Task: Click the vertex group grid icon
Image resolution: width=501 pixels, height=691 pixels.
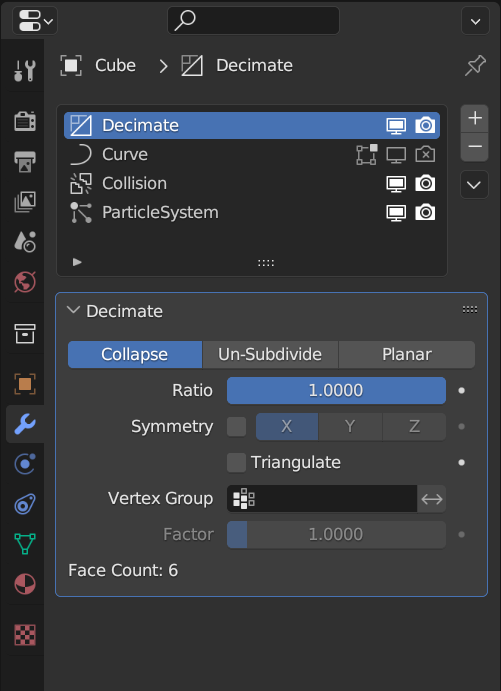Action: [244, 499]
